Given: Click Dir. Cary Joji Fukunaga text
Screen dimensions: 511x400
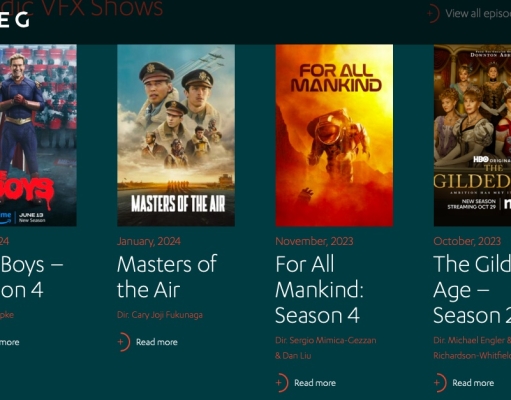Looking at the screenshot, I should (x=160, y=315).
